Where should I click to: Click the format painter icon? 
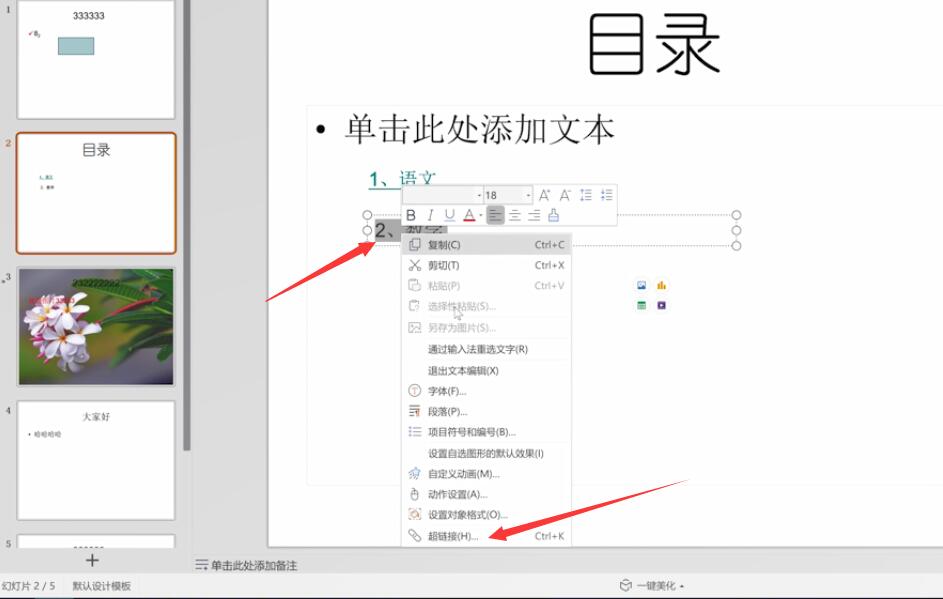coord(554,215)
